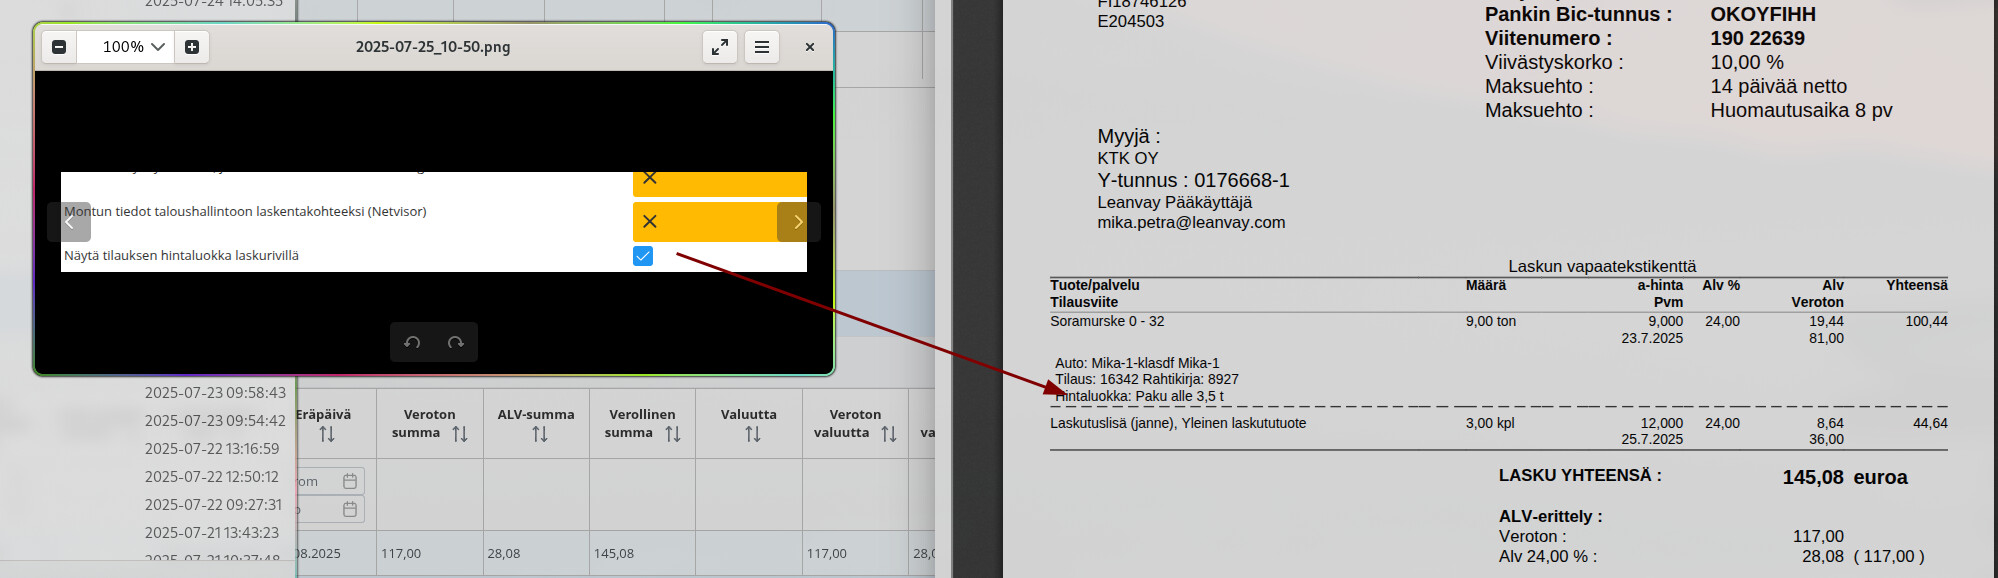Open calendar for the upper date filter
The height and width of the screenshot is (578, 1998).
coord(350,481)
